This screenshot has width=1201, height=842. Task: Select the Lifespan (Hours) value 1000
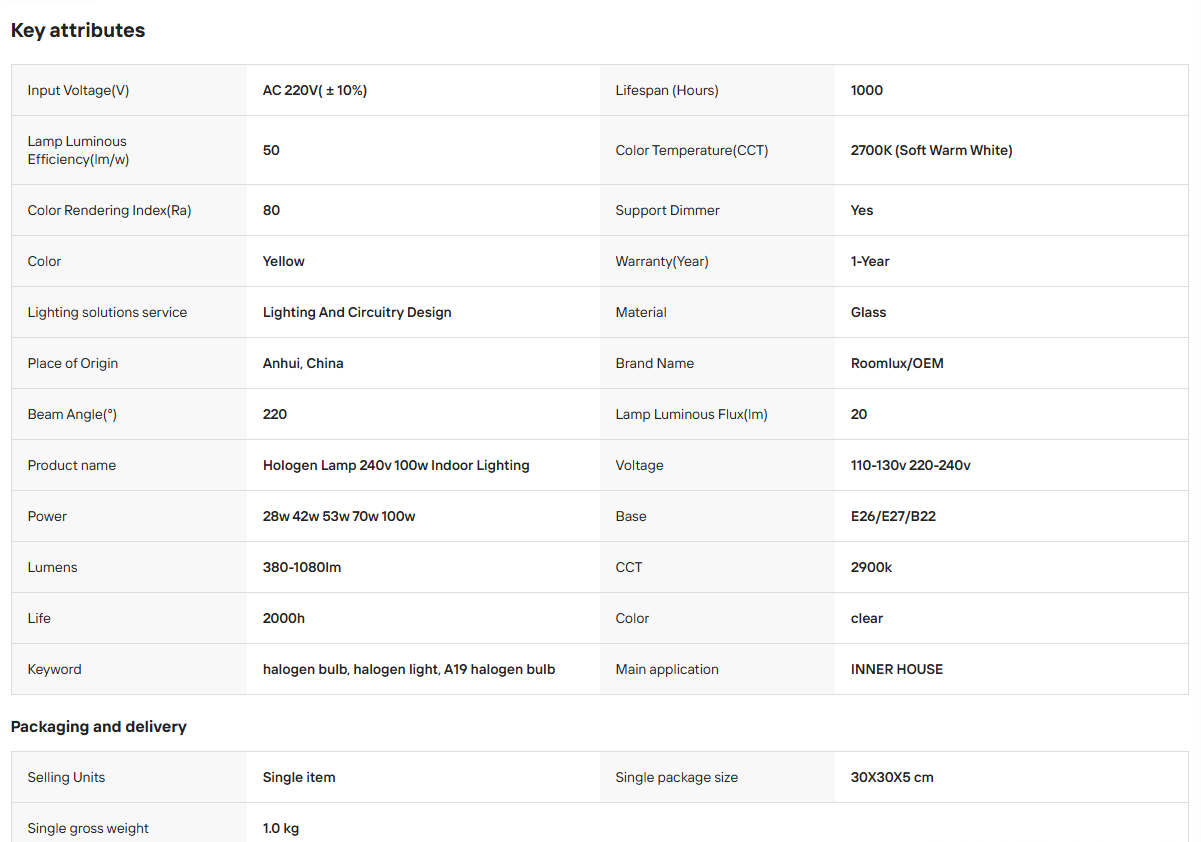pos(867,90)
